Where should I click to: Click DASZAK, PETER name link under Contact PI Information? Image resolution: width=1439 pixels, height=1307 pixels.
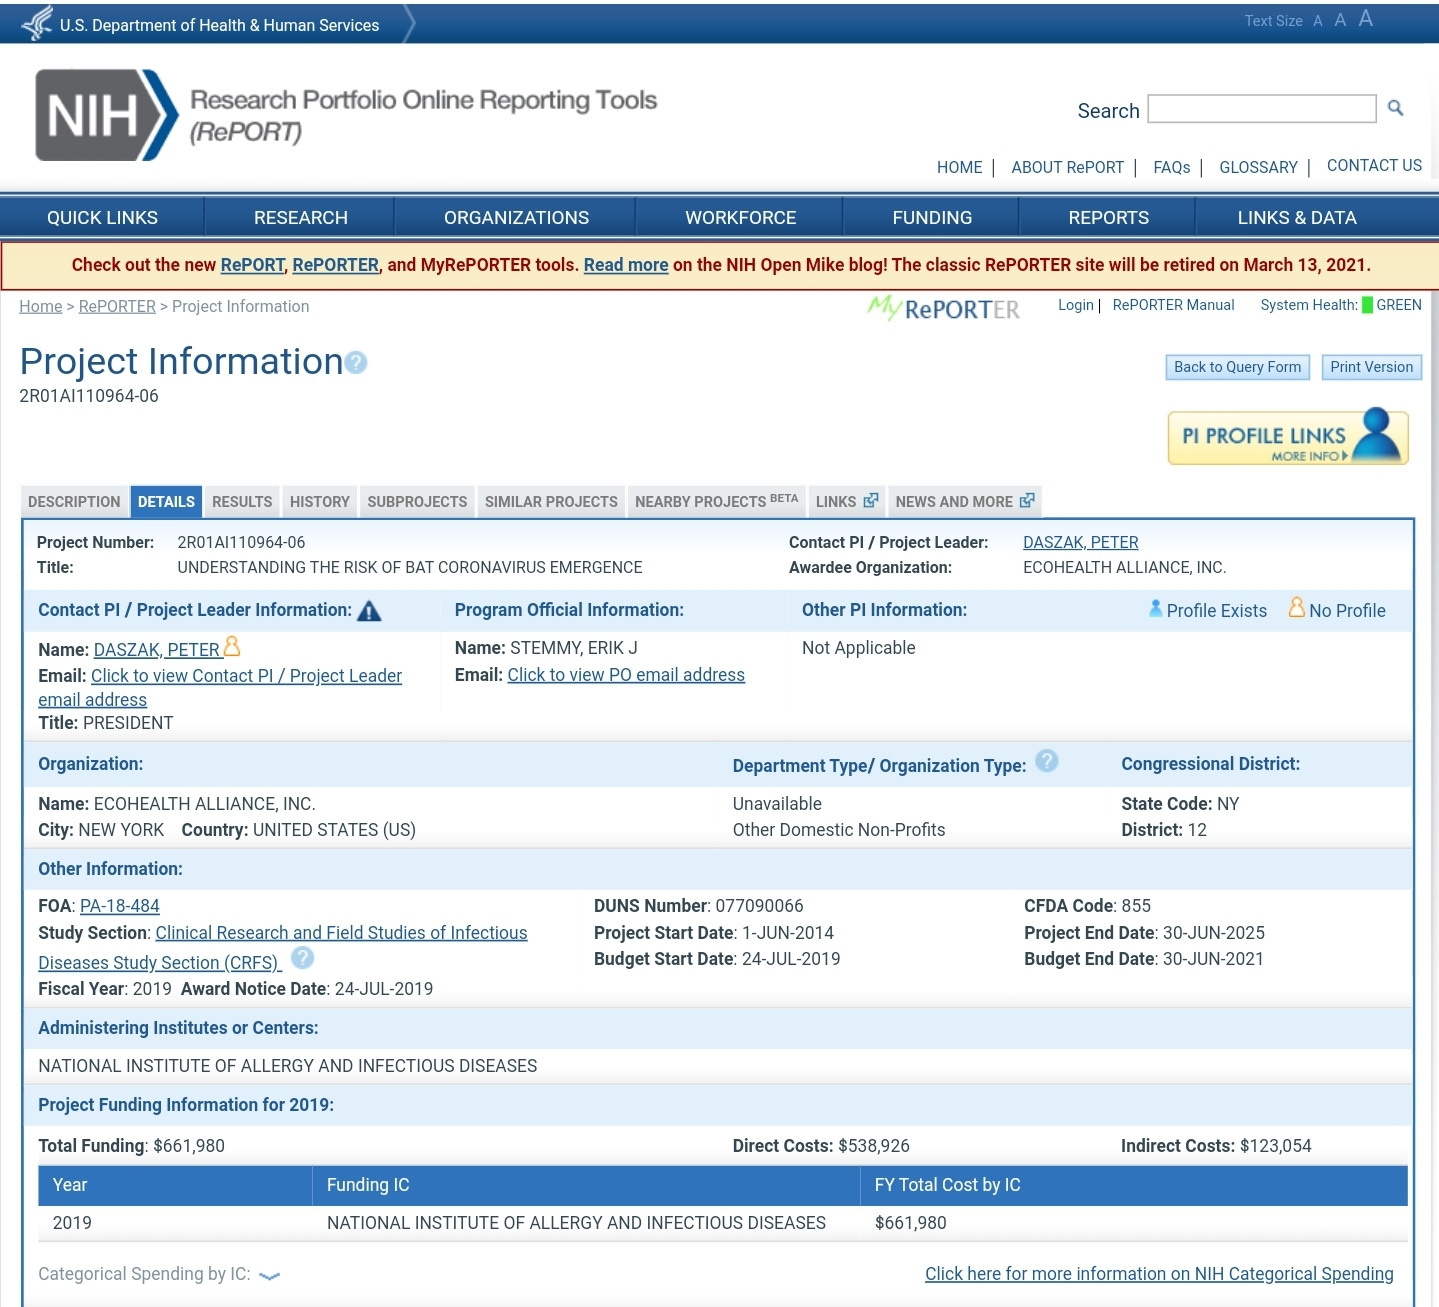156,650
